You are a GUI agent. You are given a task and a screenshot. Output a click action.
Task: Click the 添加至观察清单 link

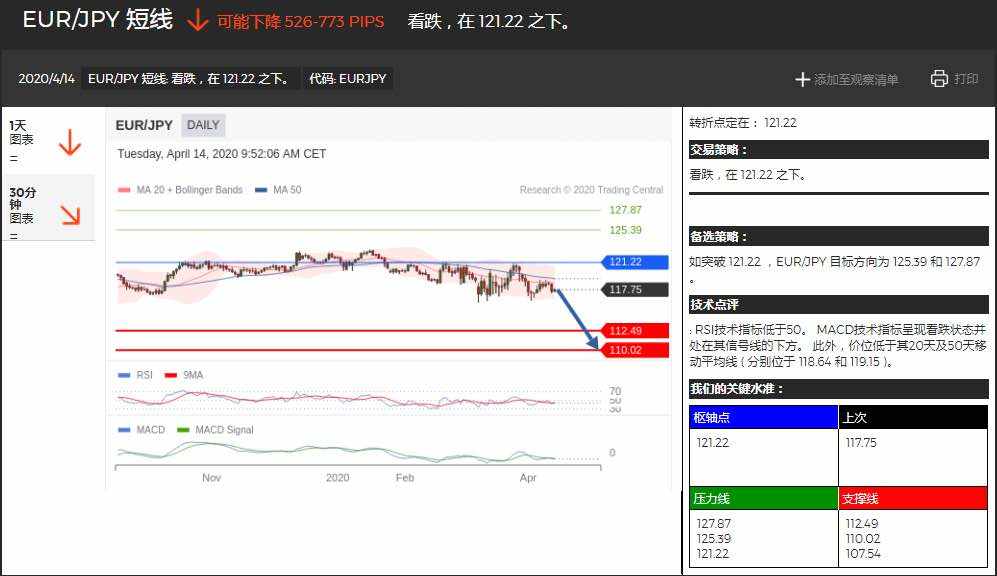tap(856, 79)
